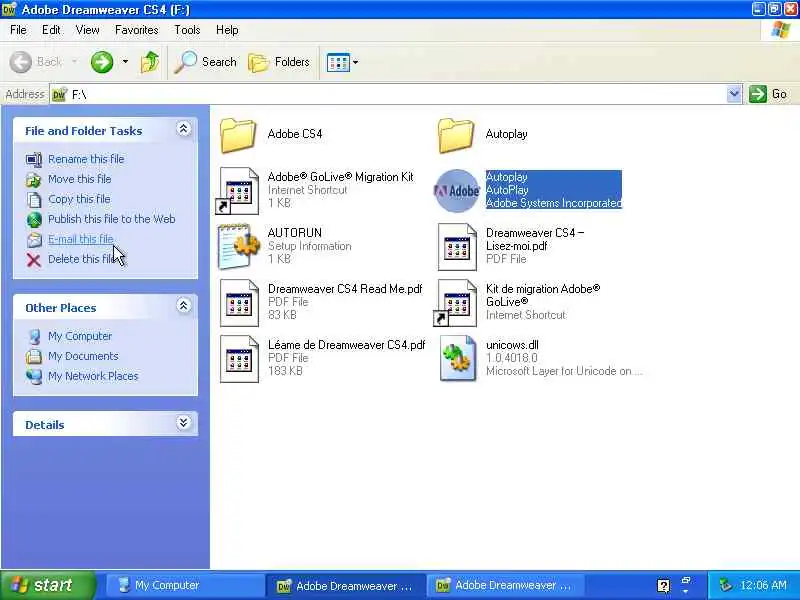
Task: Click the E-mail this file link
Action: [81, 239]
